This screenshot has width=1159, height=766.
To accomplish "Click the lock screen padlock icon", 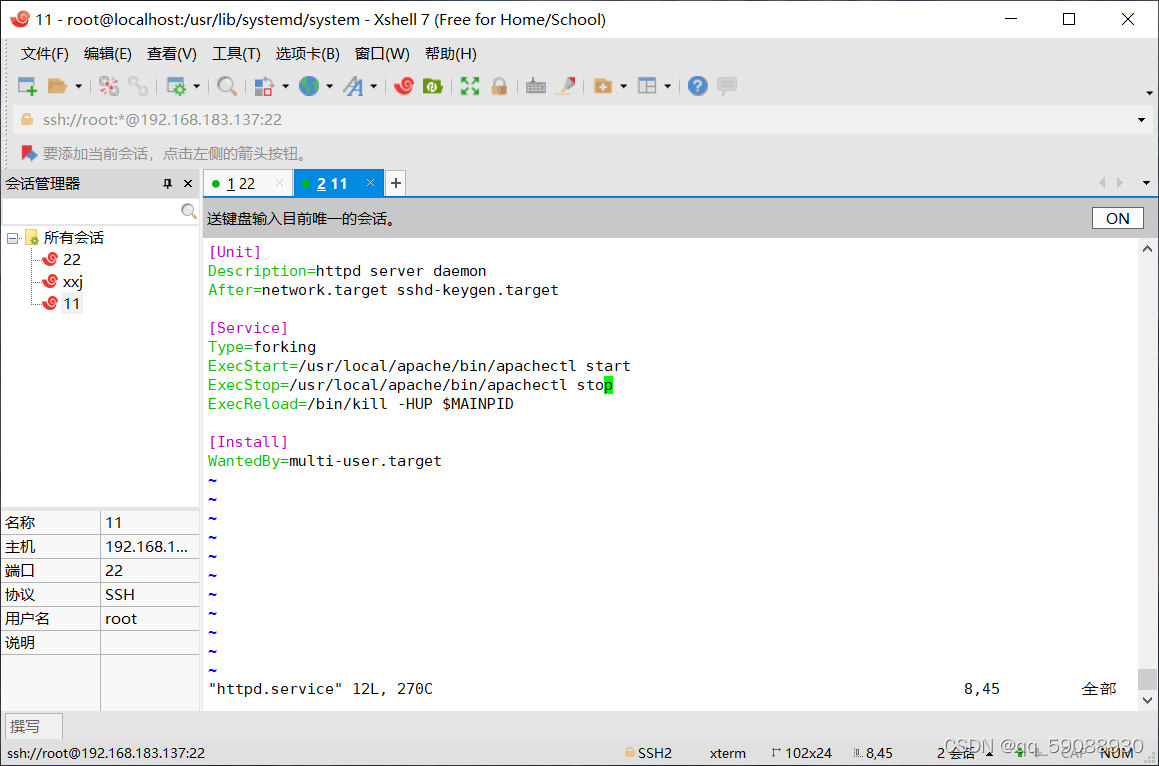I will tap(499, 87).
